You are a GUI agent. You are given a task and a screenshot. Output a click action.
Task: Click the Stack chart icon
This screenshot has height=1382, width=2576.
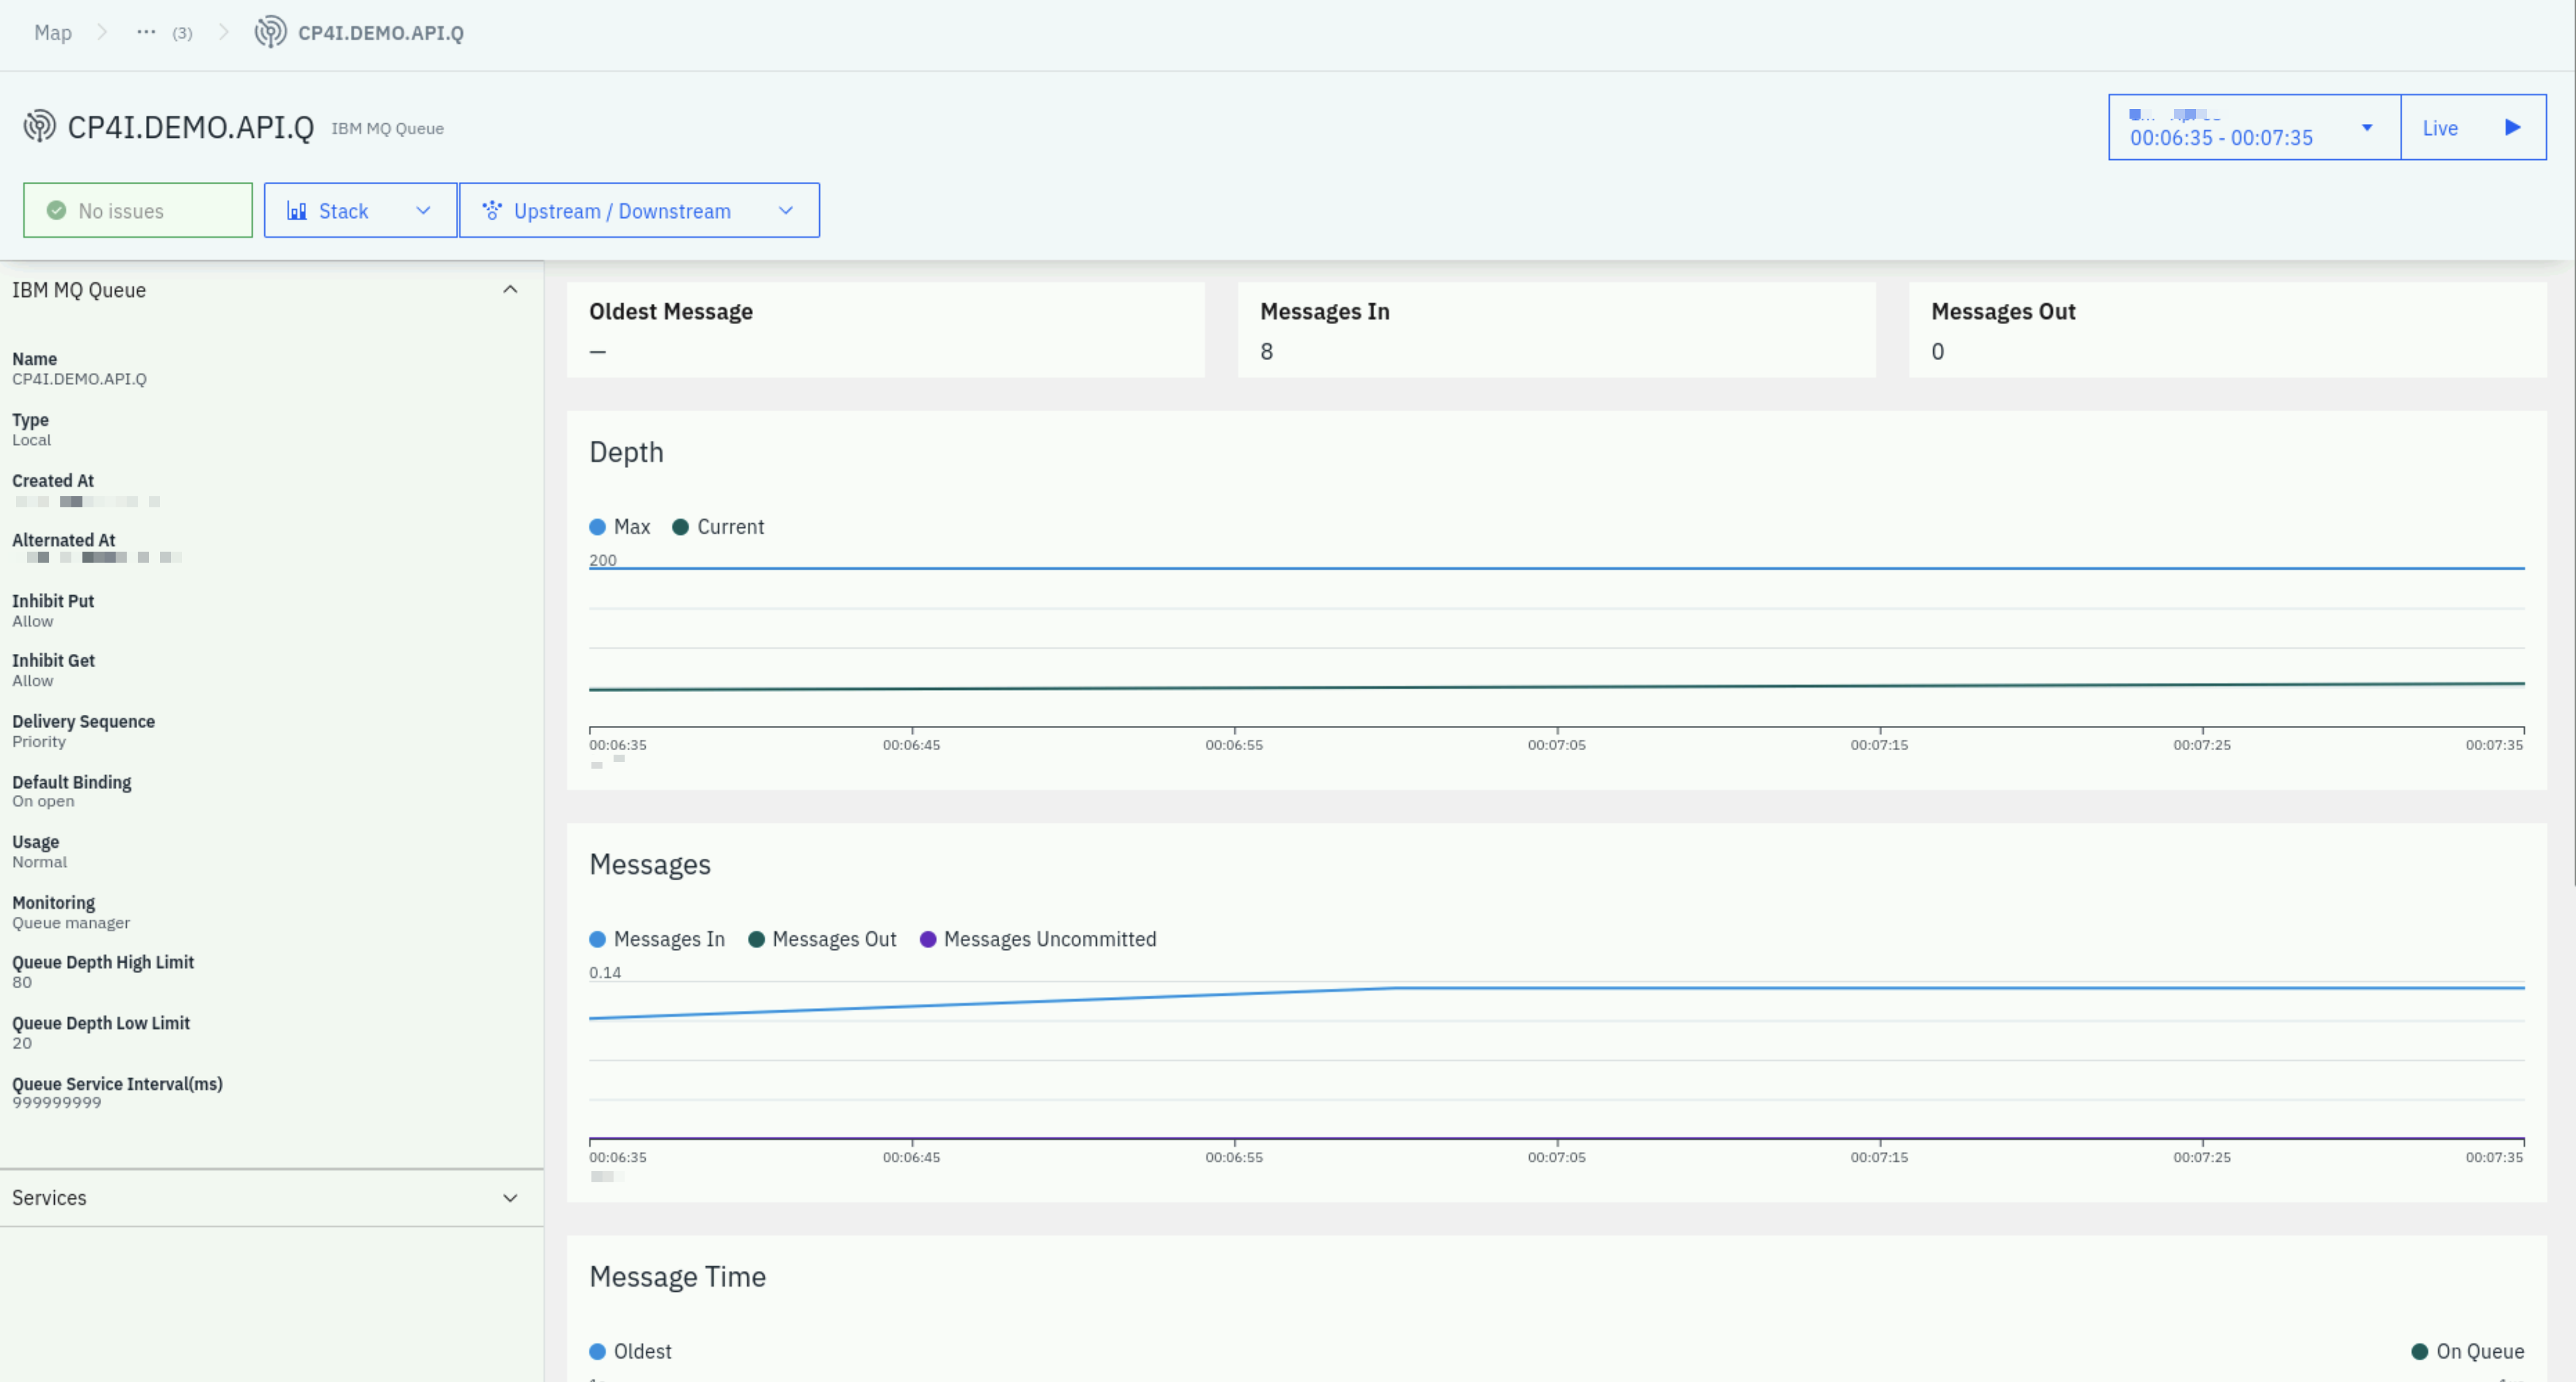click(x=297, y=210)
